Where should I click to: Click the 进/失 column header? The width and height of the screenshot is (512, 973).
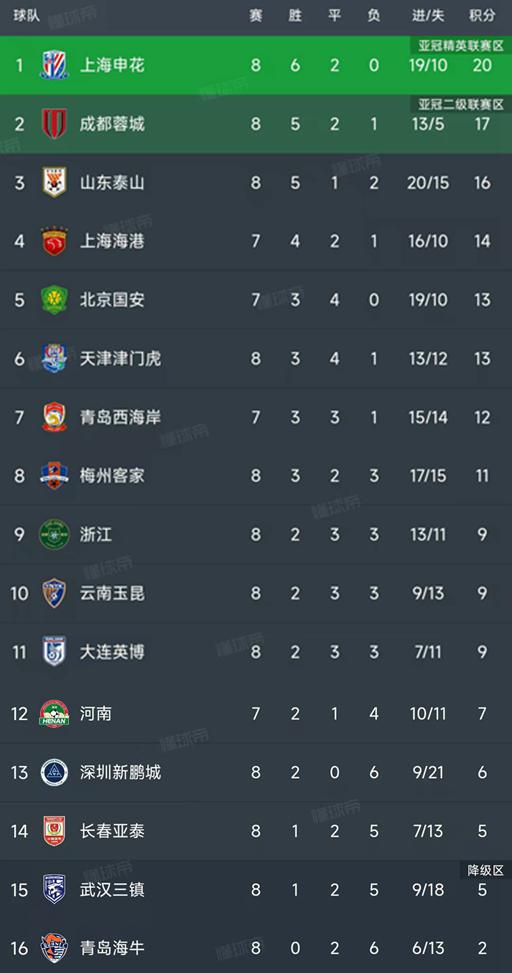pyautogui.click(x=428, y=16)
